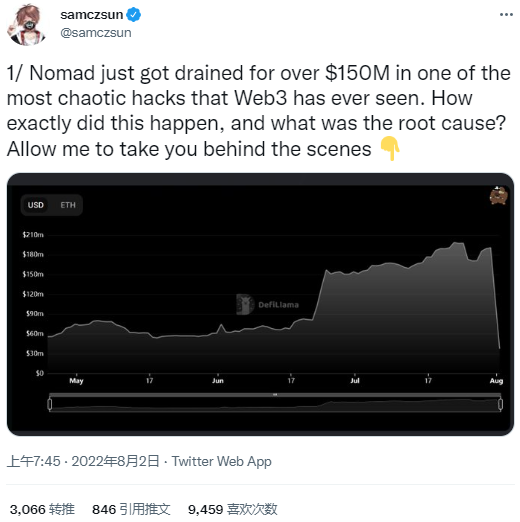View the 3,066 retweets list

(42, 509)
